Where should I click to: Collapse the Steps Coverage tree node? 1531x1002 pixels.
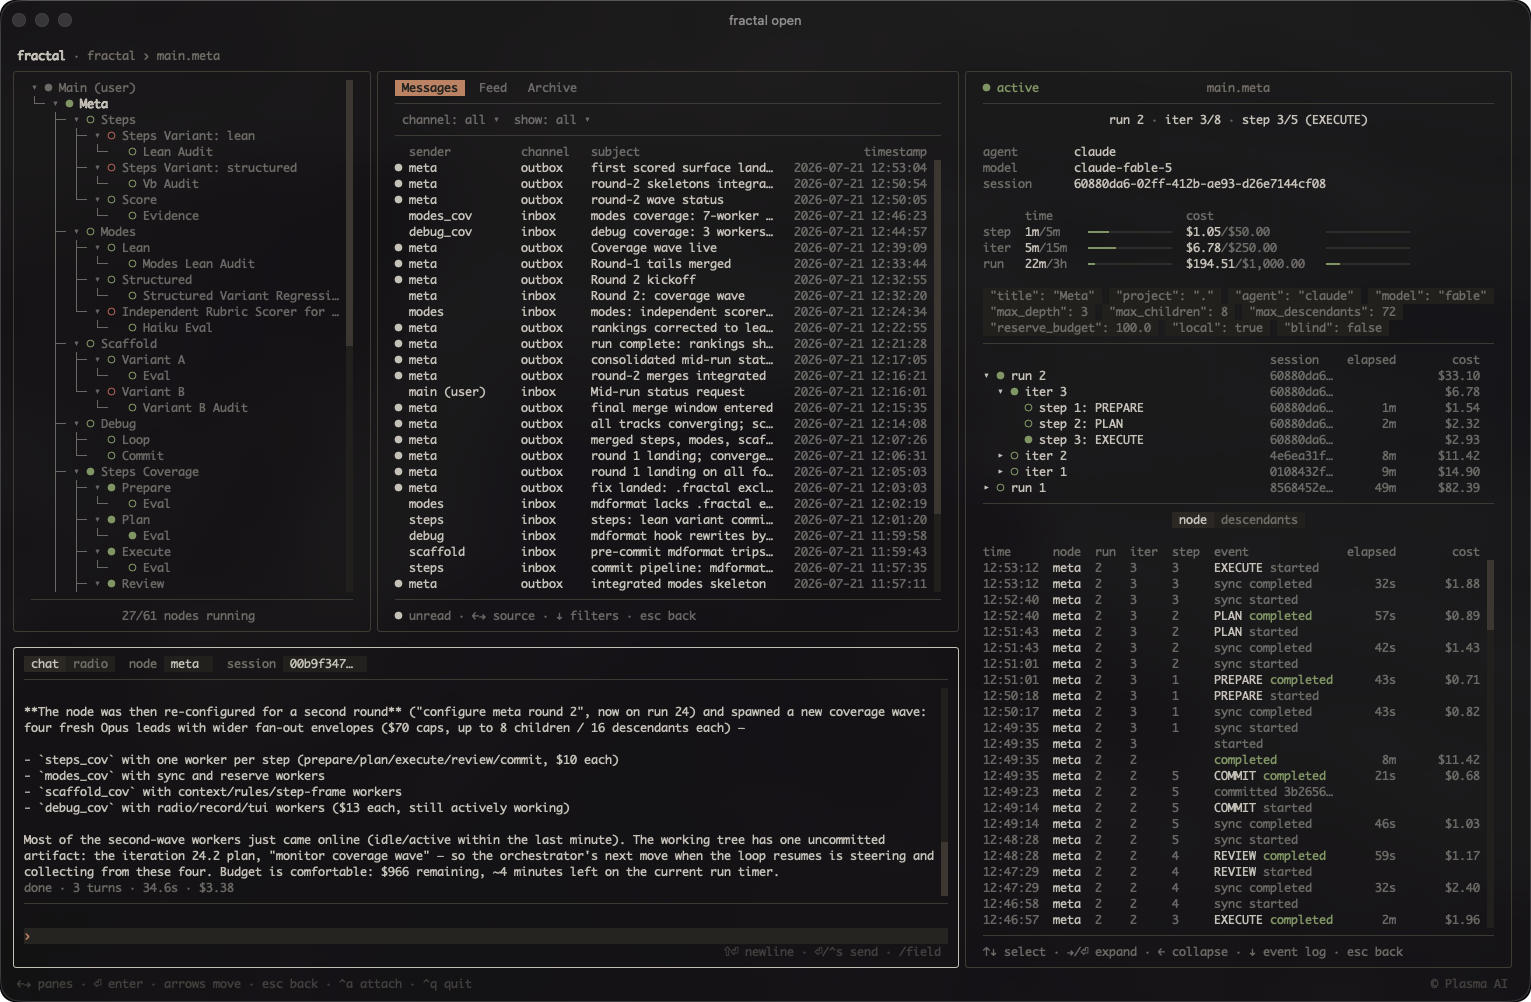coord(77,472)
